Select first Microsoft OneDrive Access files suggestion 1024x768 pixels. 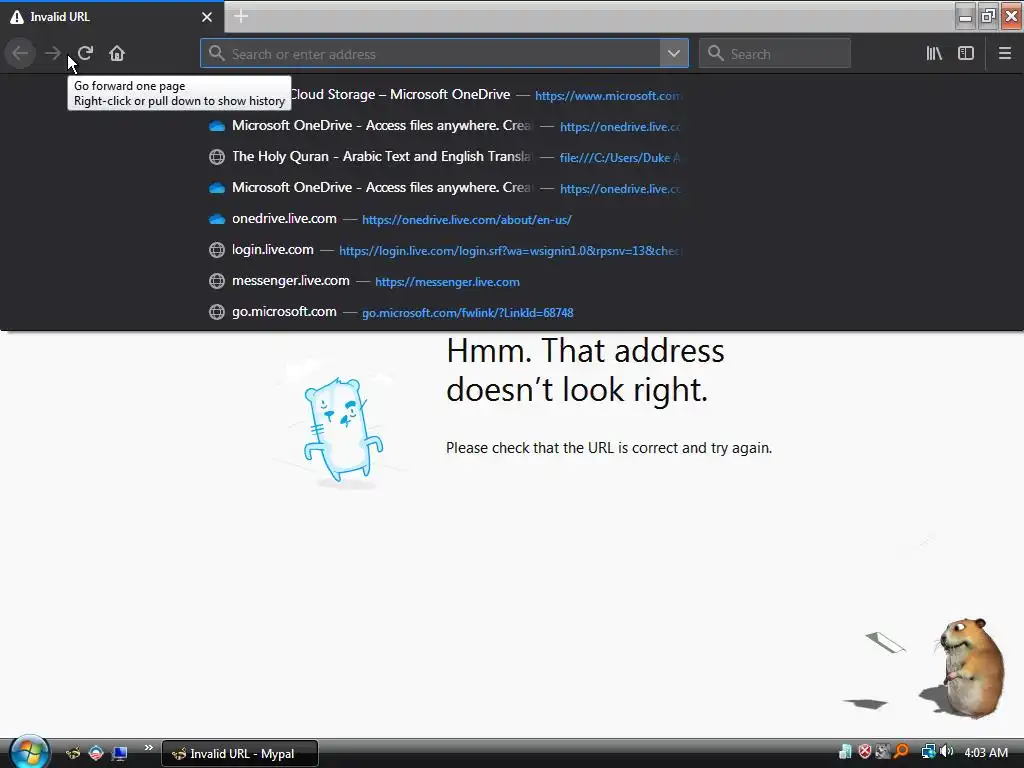click(444, 125)
